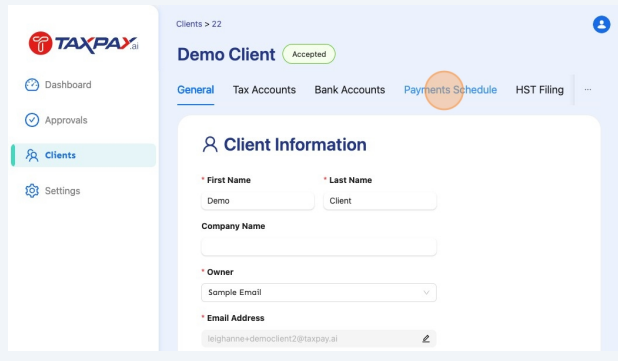Click the Last Name input field
This screenshot has width=618, height=361.
(x=380, y=201)
